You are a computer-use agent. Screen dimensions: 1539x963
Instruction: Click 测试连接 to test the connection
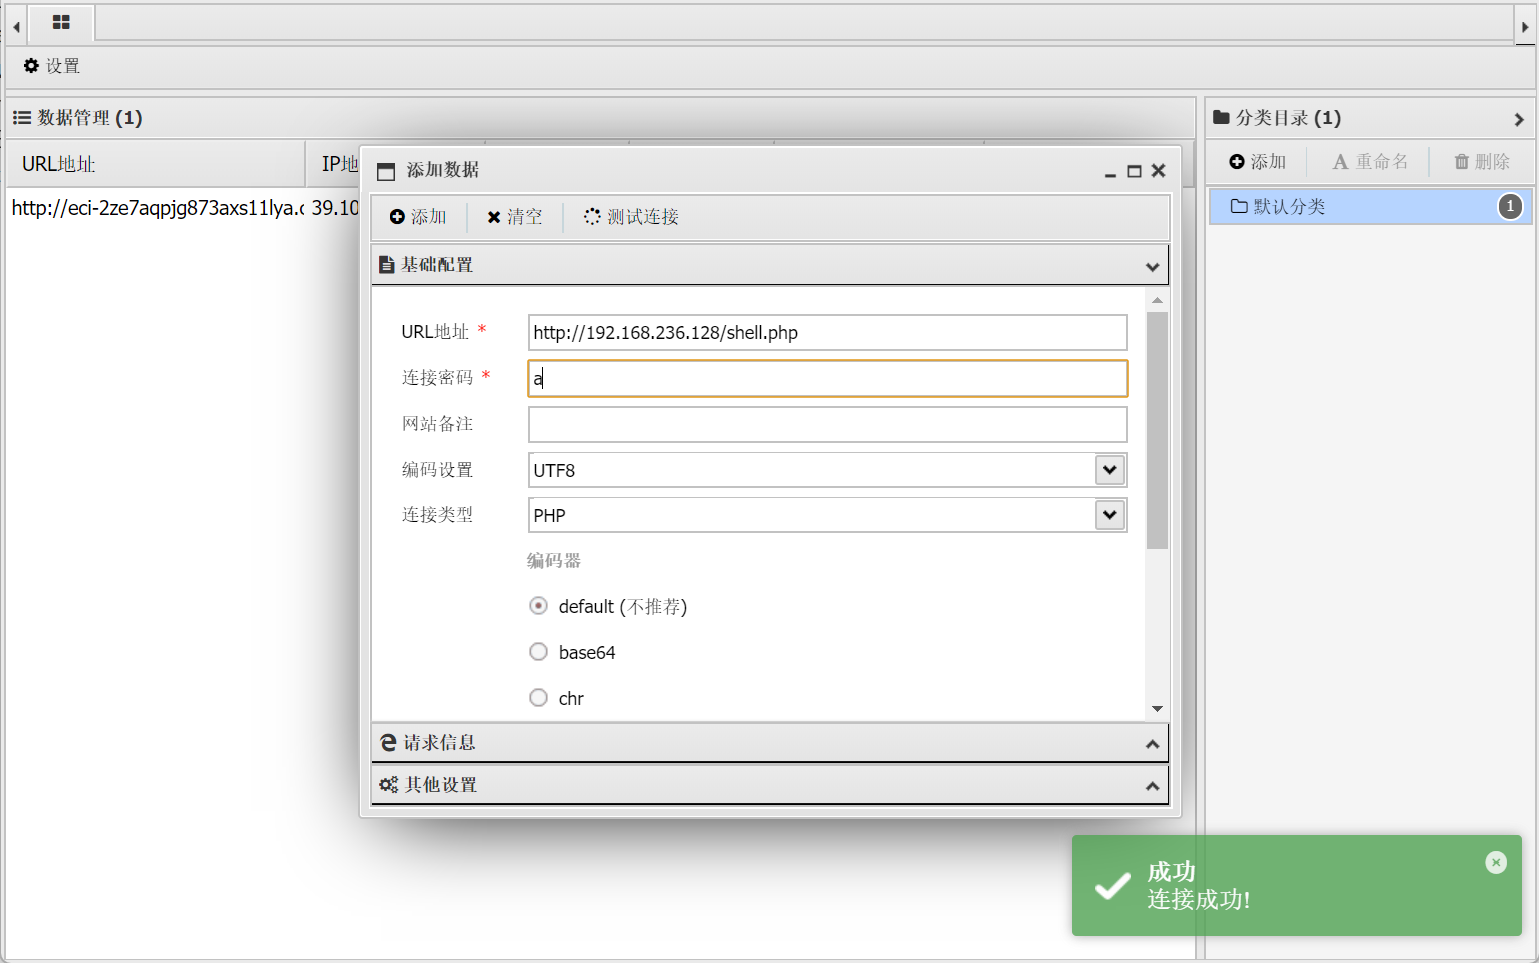coord(631,217)
